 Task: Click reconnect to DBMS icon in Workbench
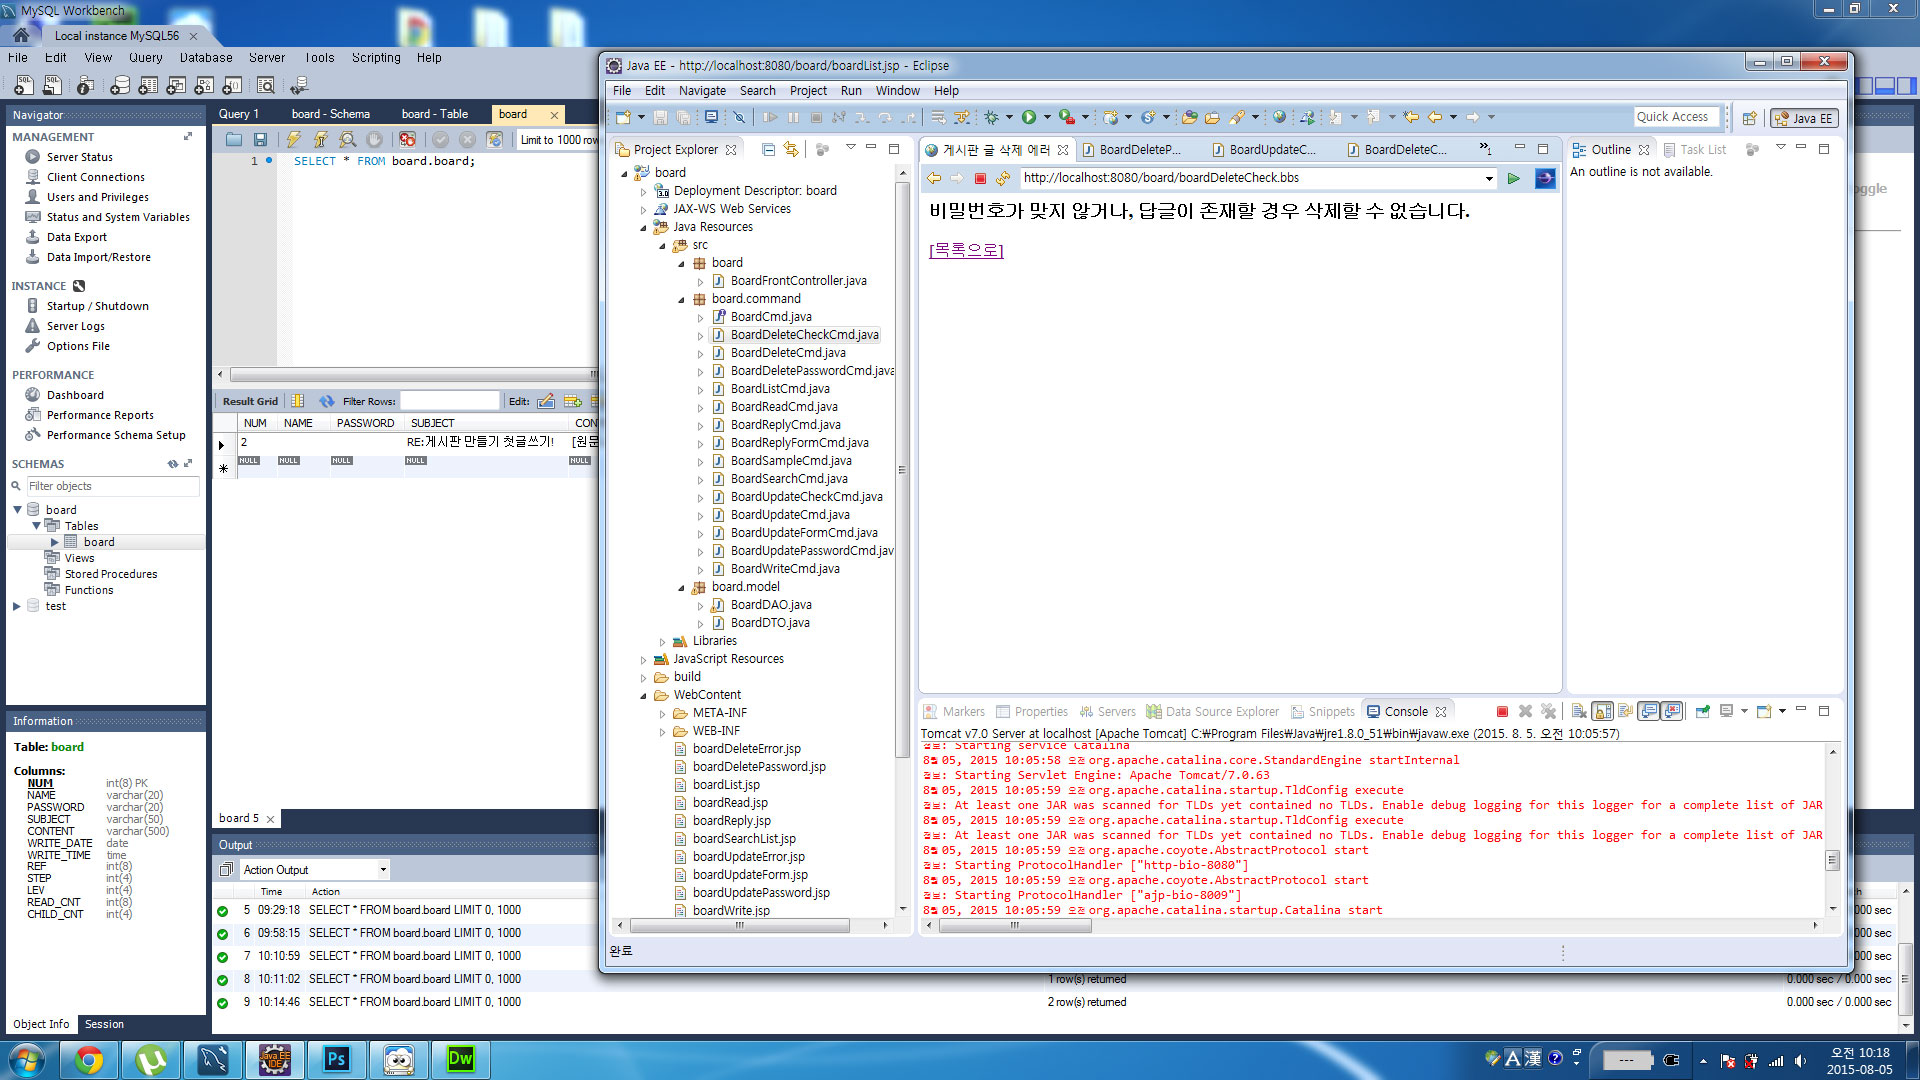tap(299, 85)
